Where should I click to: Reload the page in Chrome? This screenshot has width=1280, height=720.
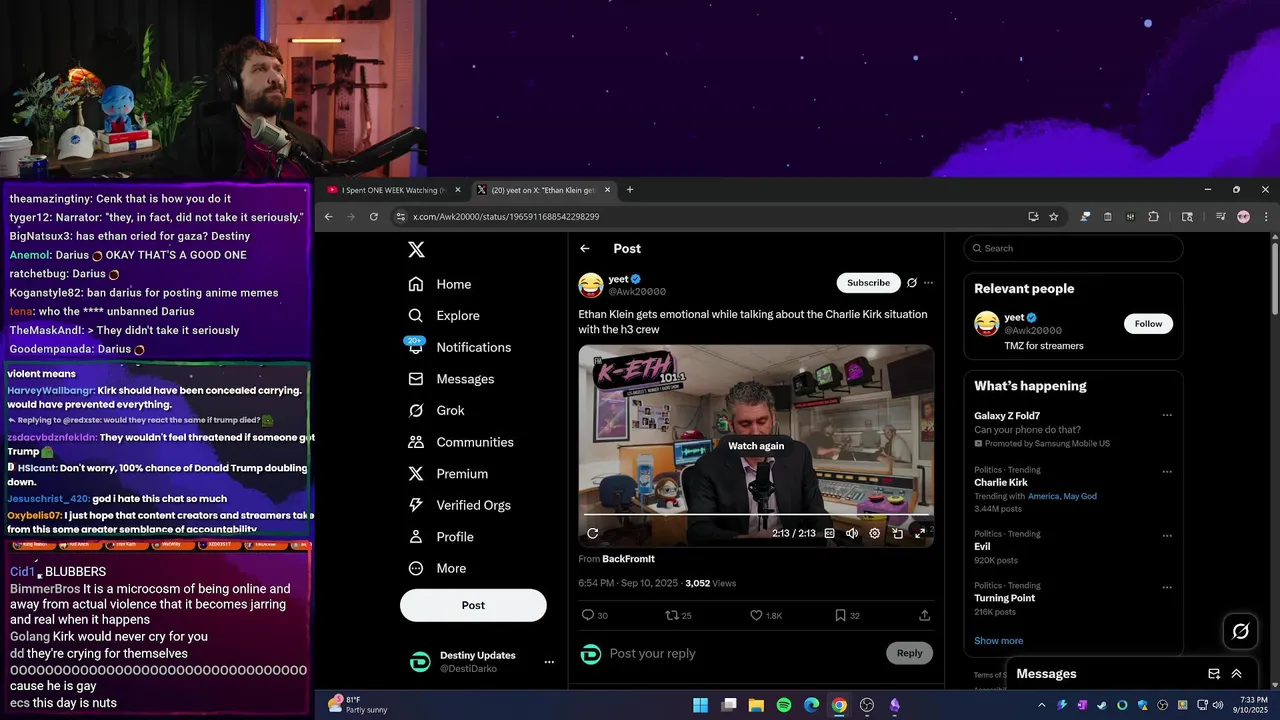click(374, 216)
